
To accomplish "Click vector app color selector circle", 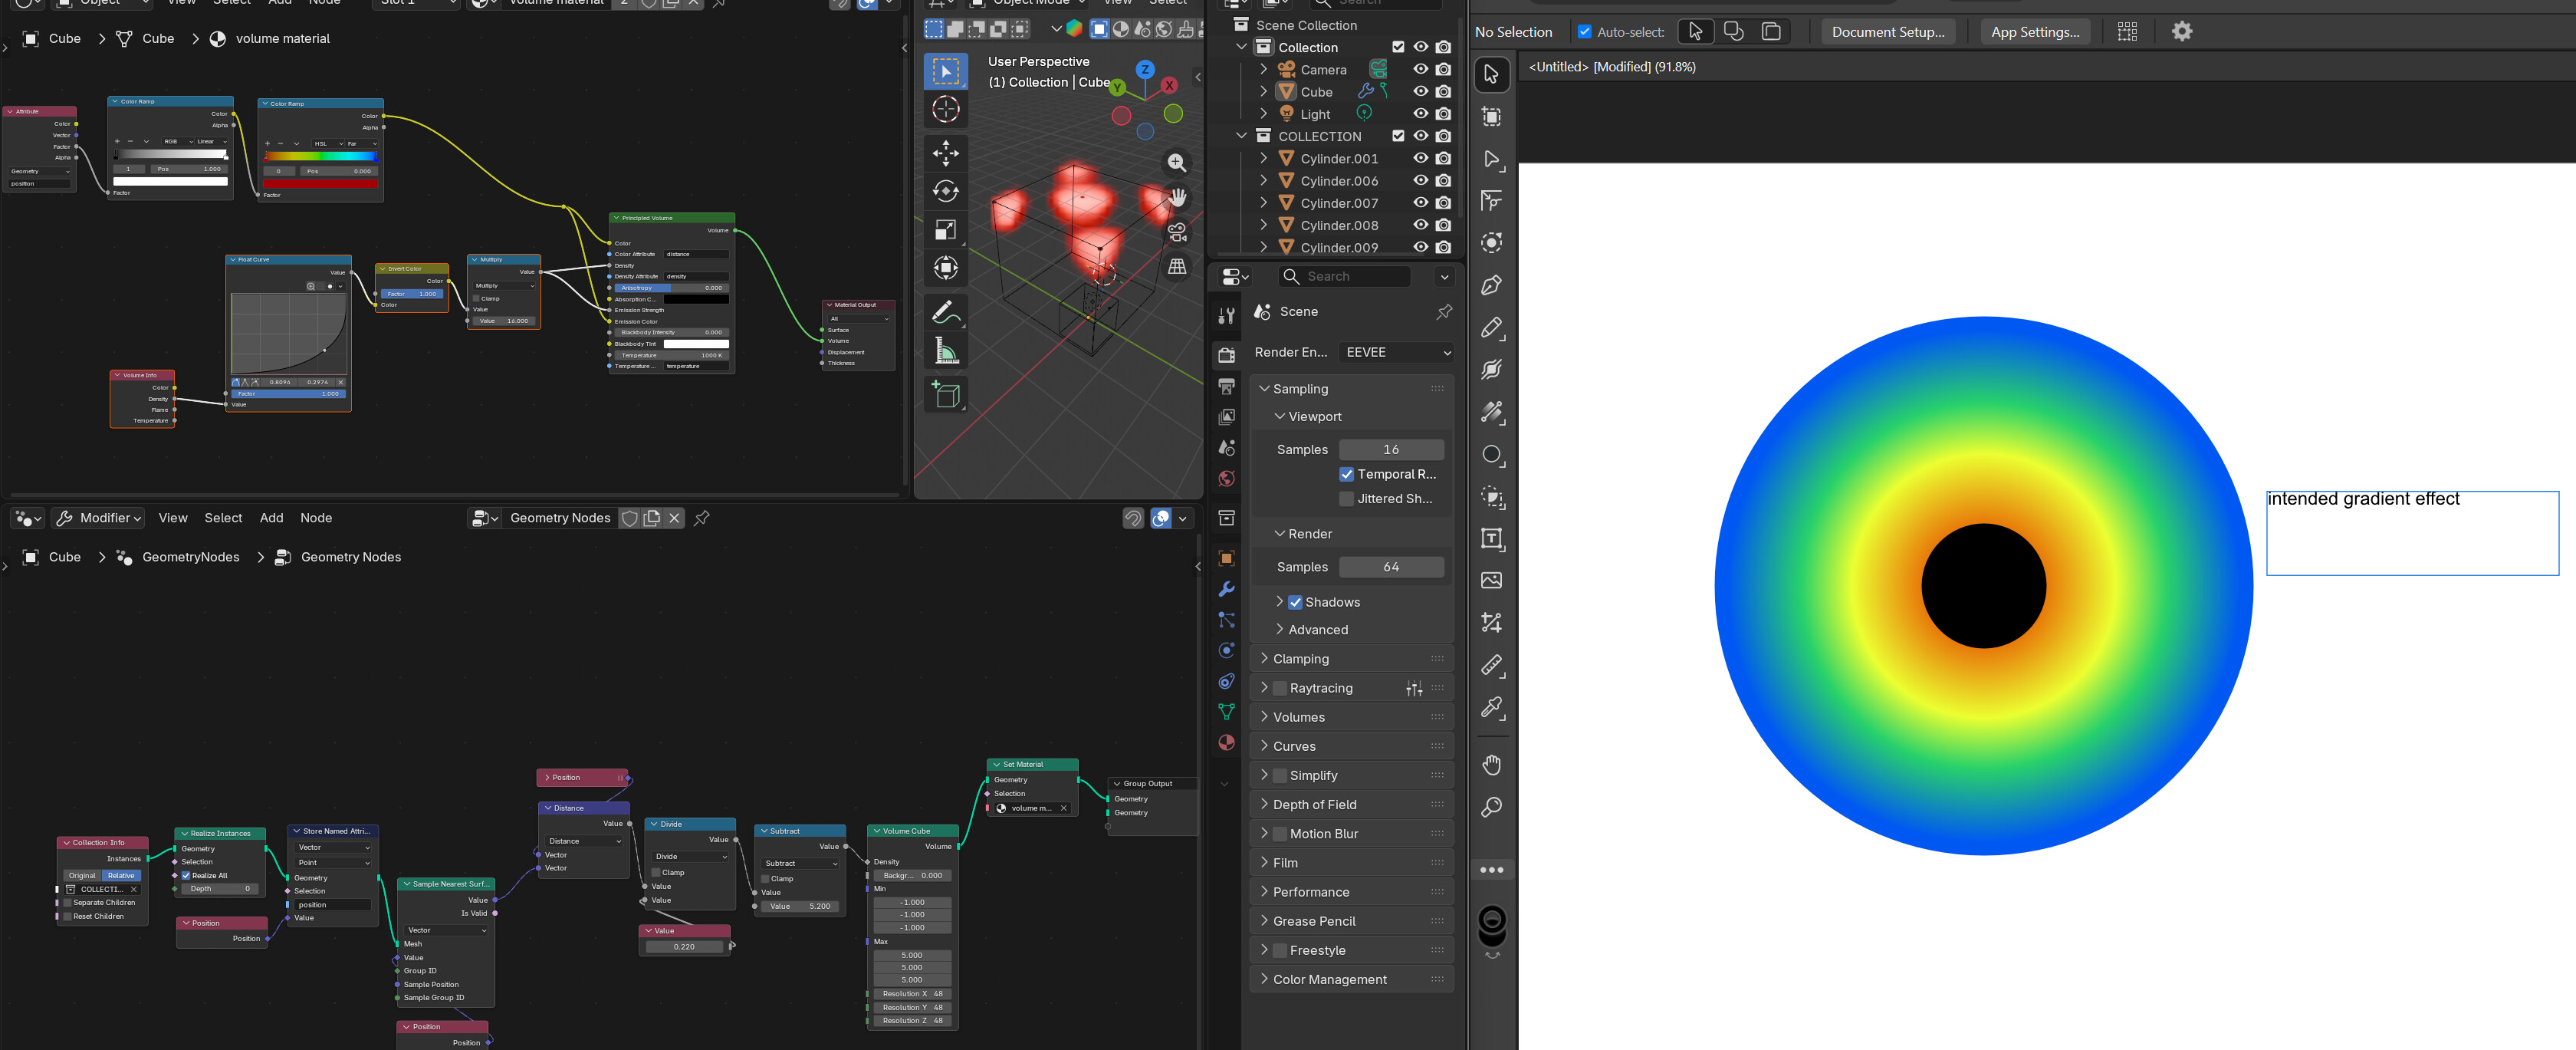I will 1491,920.
